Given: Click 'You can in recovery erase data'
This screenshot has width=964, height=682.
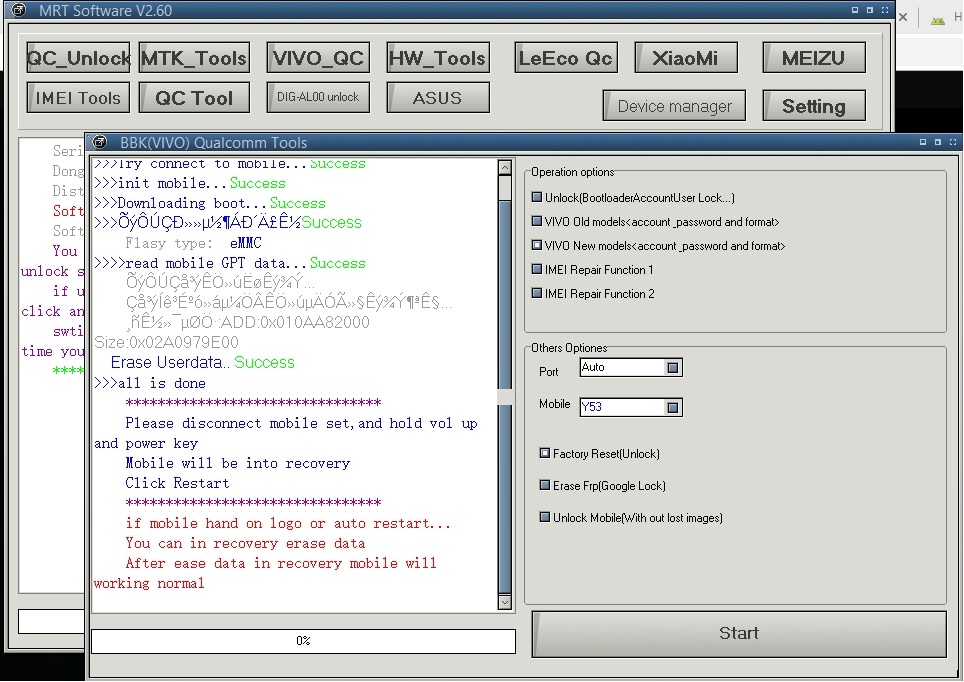Looking at the screenshot, I should (245, 543).
